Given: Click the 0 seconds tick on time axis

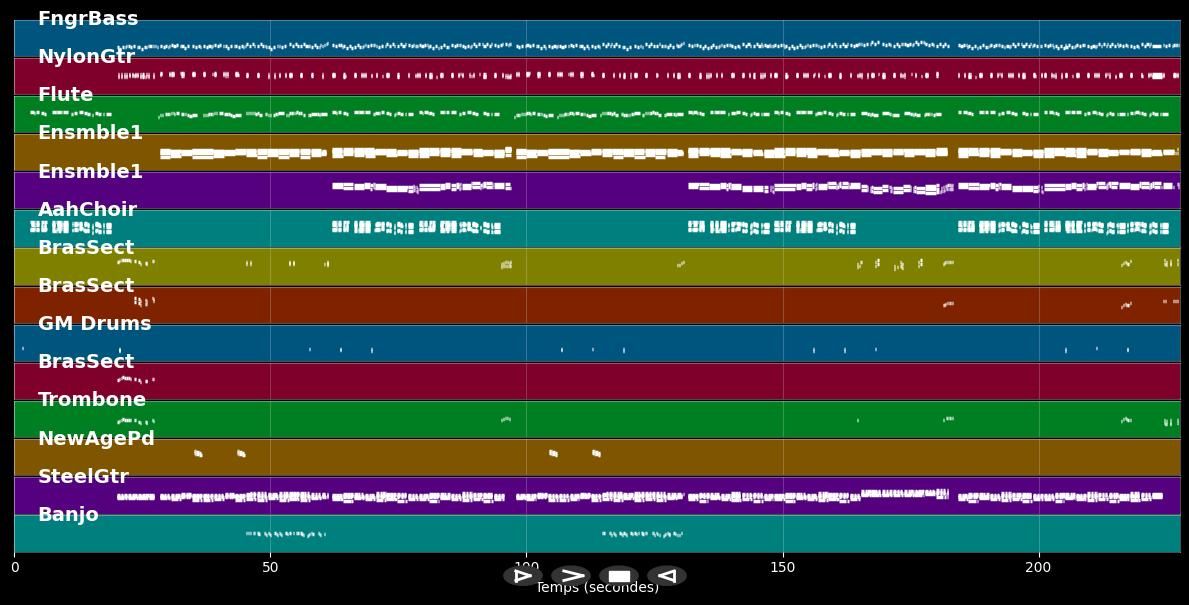Looking at the screenshot, I should 14,568.
